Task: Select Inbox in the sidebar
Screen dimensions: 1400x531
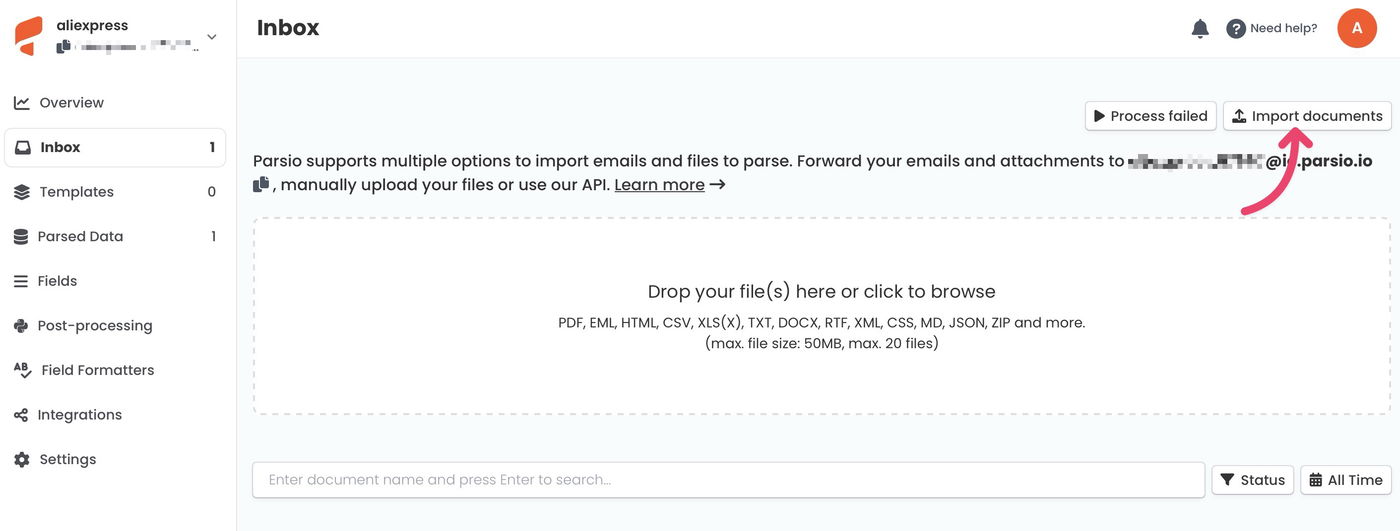Action: pyautogui.click(x=60, y=147)
